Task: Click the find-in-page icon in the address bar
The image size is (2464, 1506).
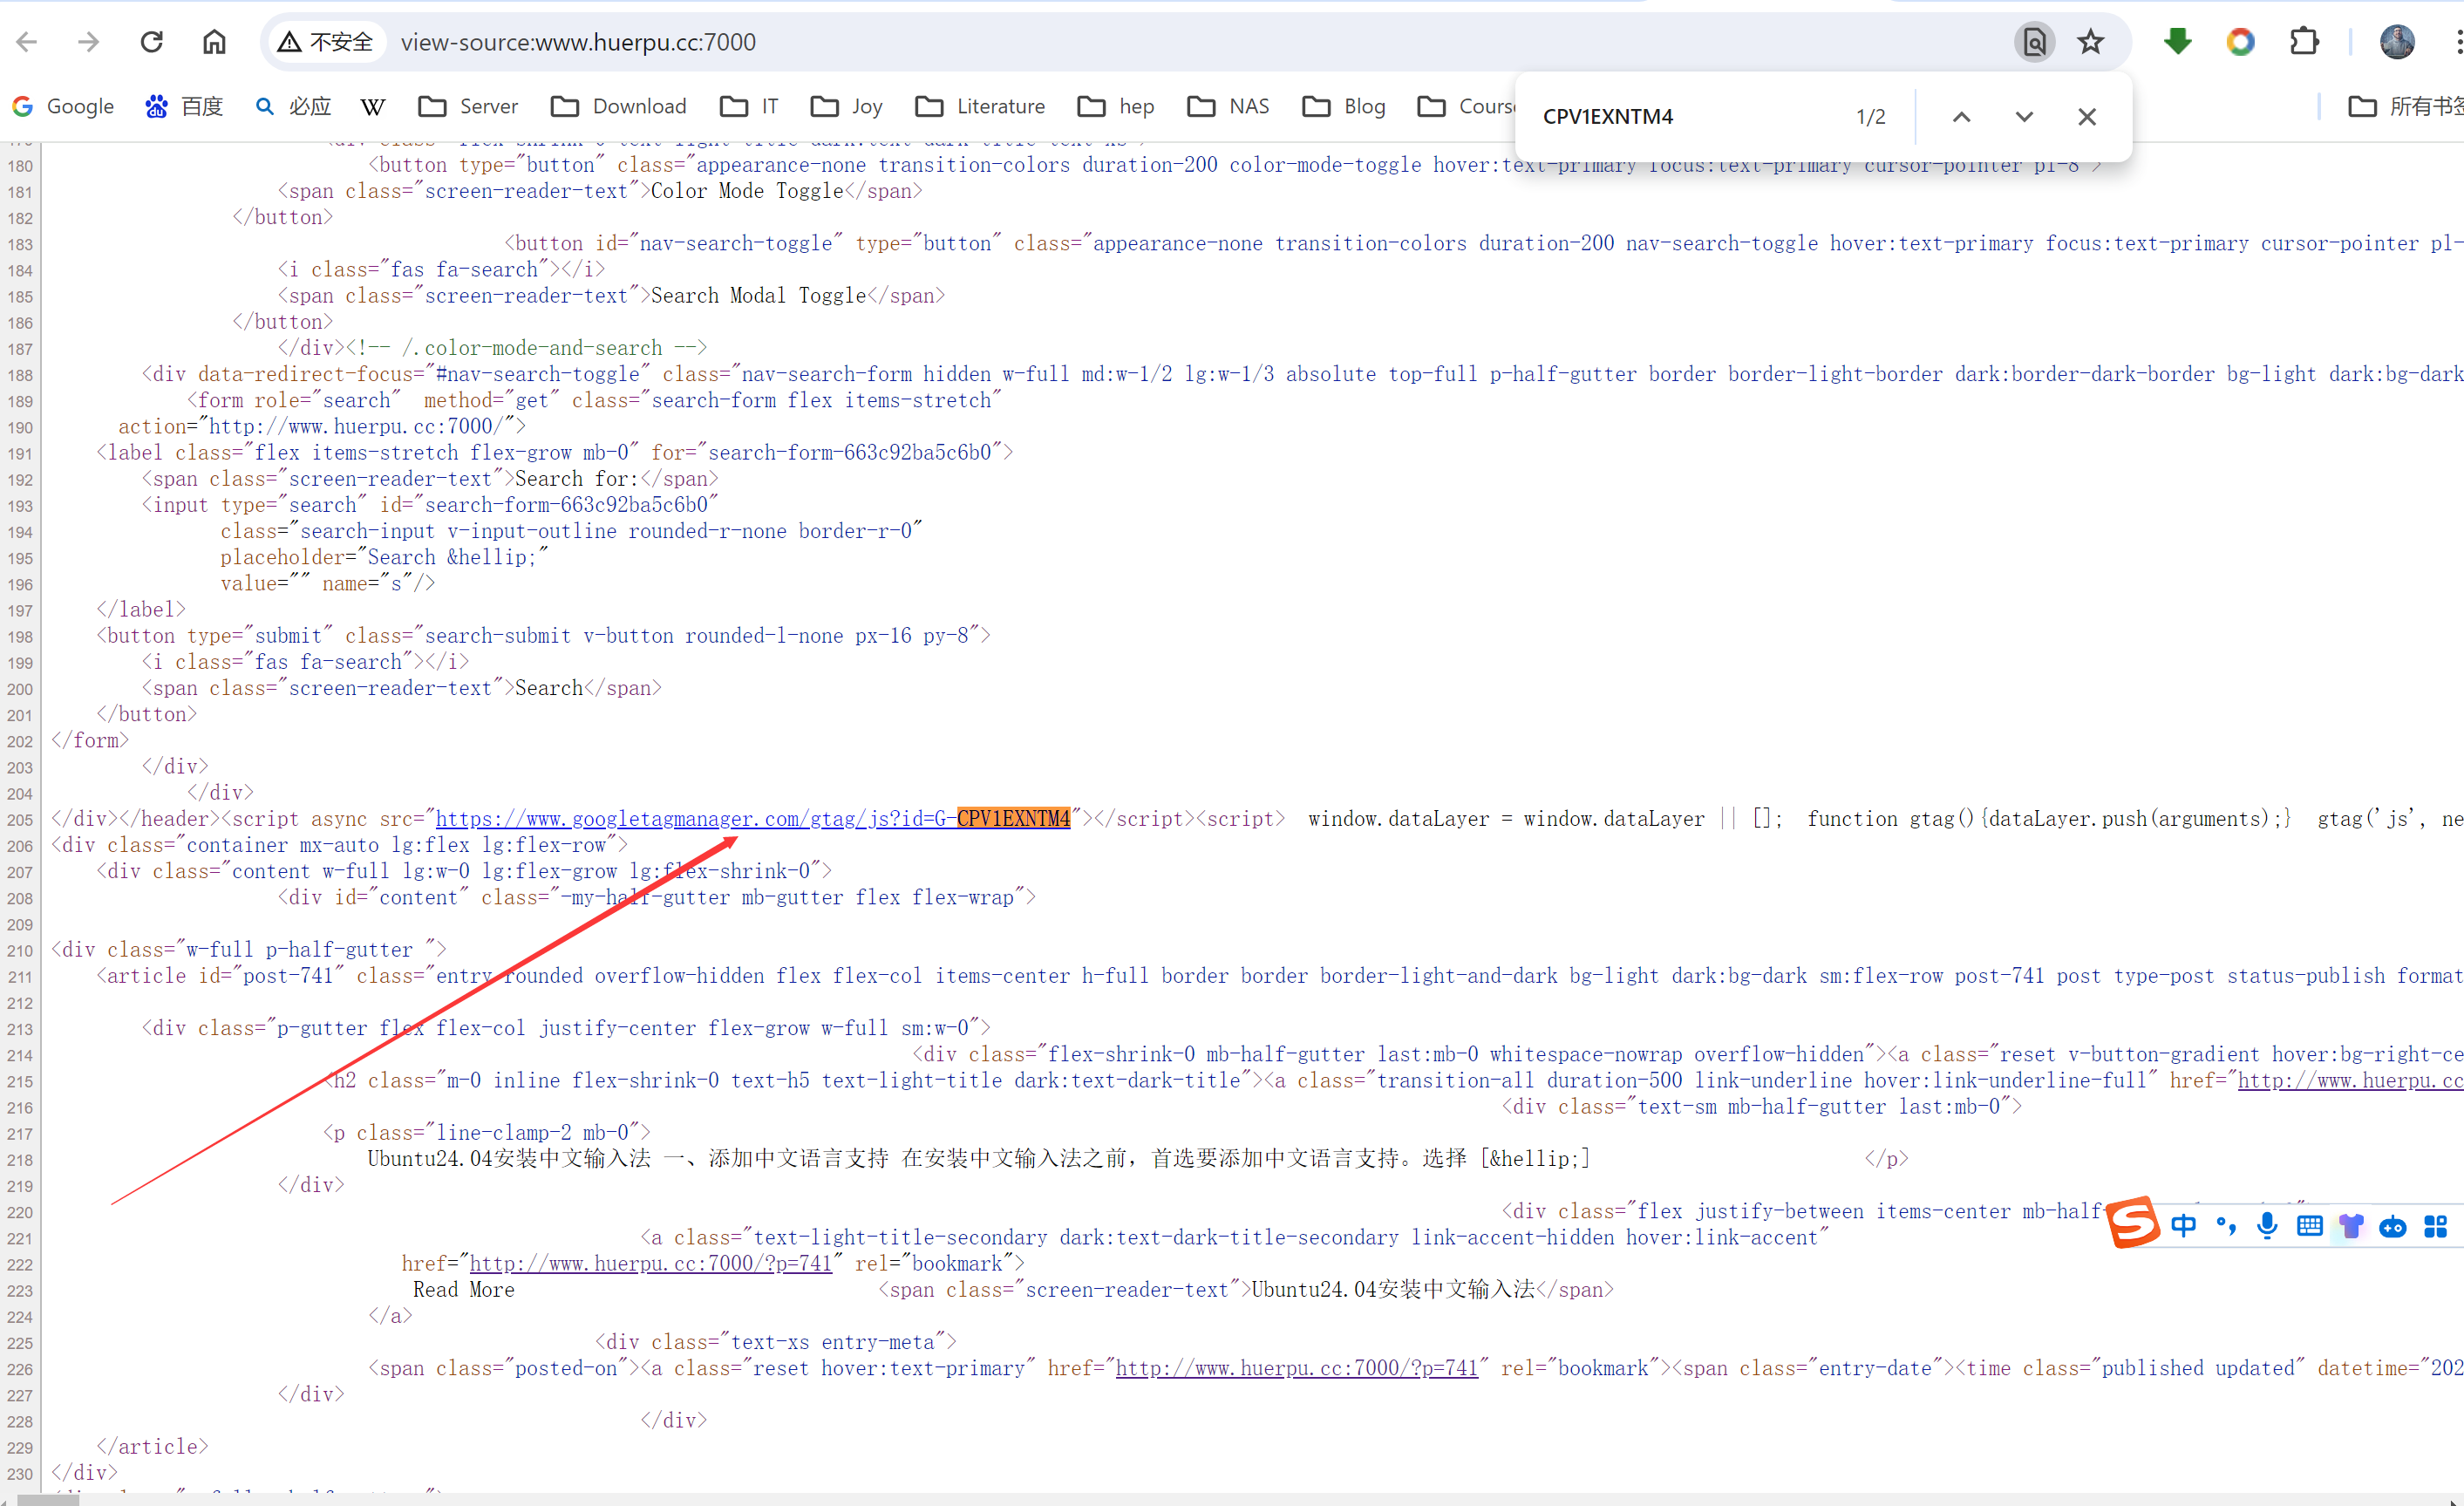Action: click(2034, 42)
